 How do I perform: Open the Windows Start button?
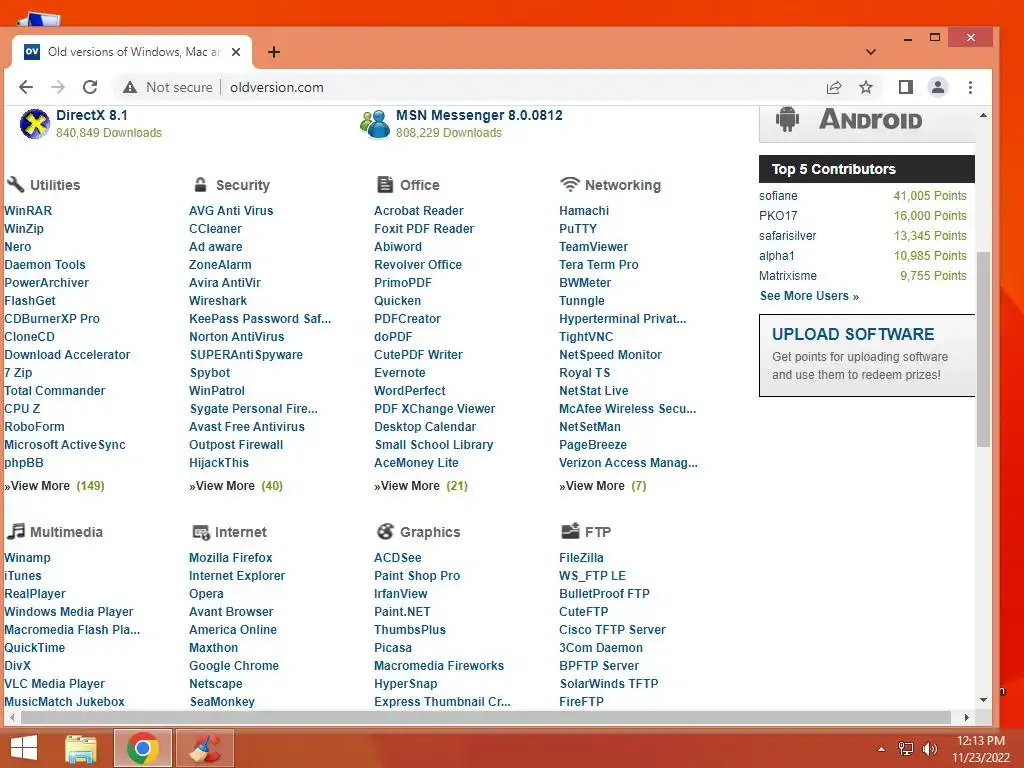coord(24,748)
